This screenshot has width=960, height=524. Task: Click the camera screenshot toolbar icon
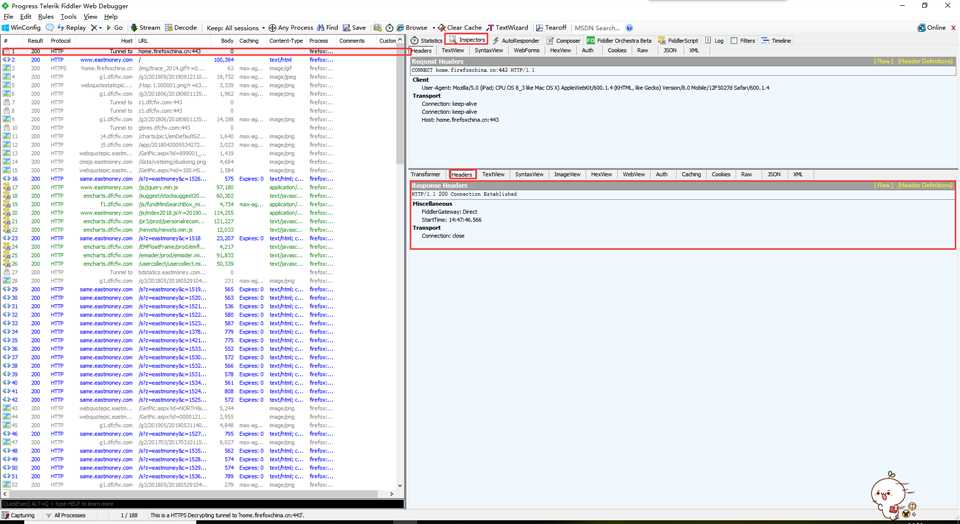click(x=378, y=28)
